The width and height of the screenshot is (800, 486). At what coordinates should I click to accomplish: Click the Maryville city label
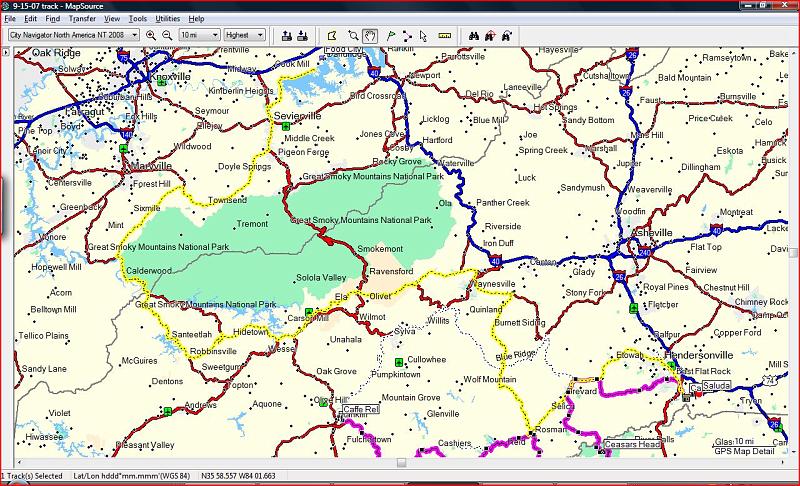pos(151,166)
